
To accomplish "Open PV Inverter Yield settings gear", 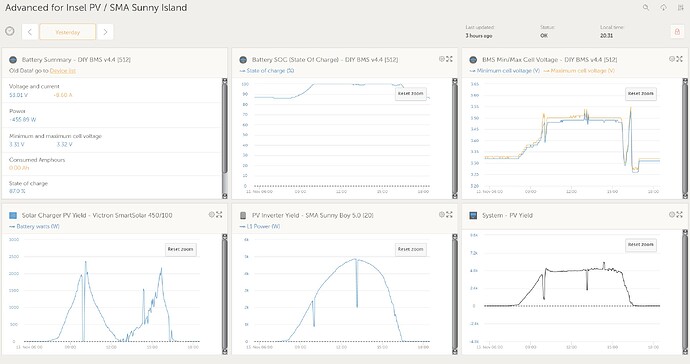I will pos(441,215).
